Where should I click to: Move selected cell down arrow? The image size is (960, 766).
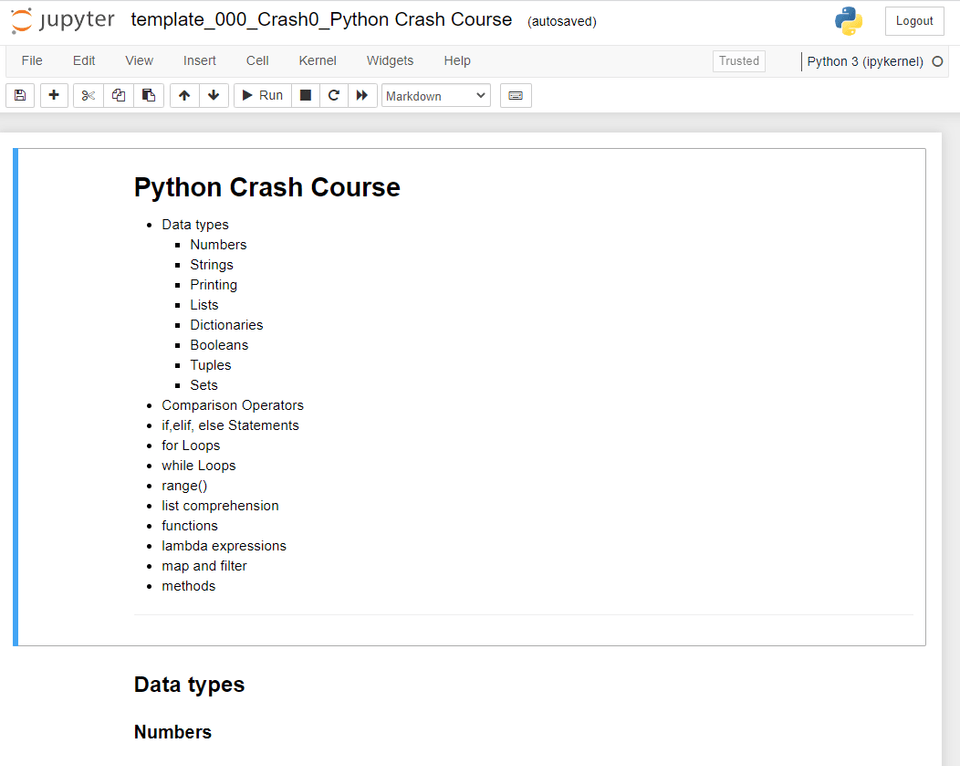coord(213,96)
